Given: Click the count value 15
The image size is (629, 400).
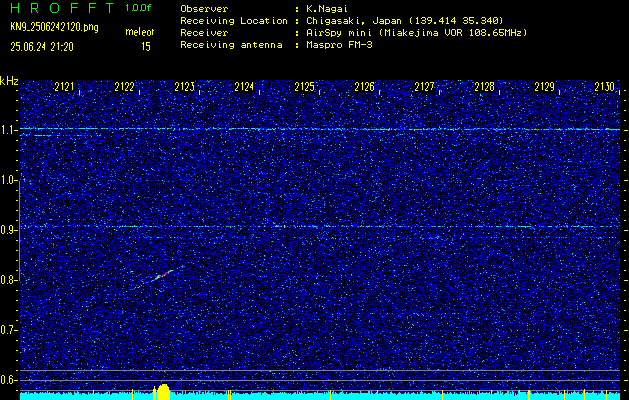Looking at the screenshot, I should click(x=146, y=47).
